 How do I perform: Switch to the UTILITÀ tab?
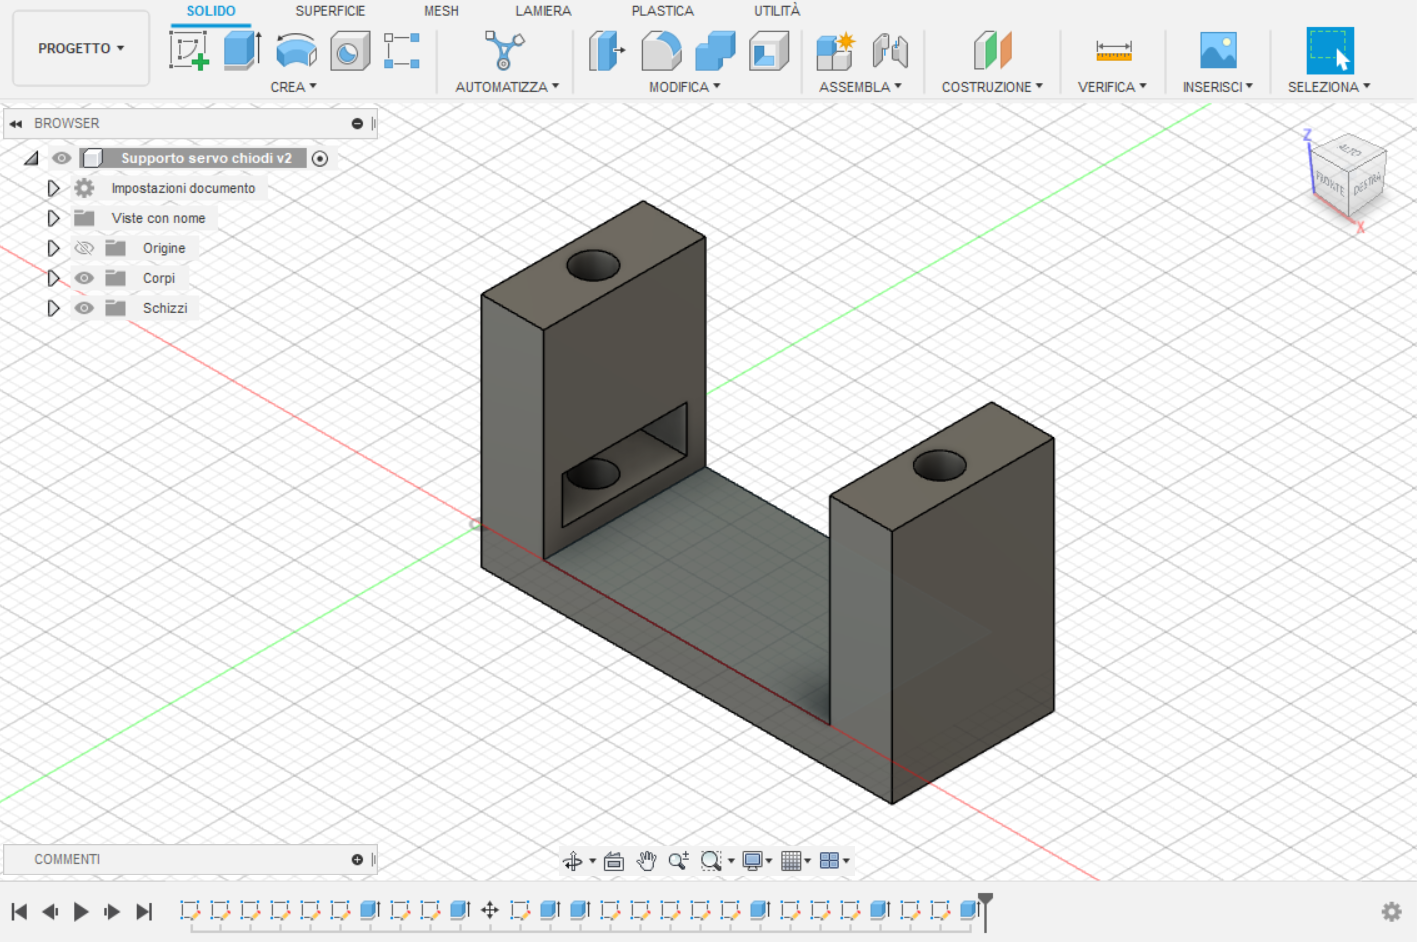point(777,11)
